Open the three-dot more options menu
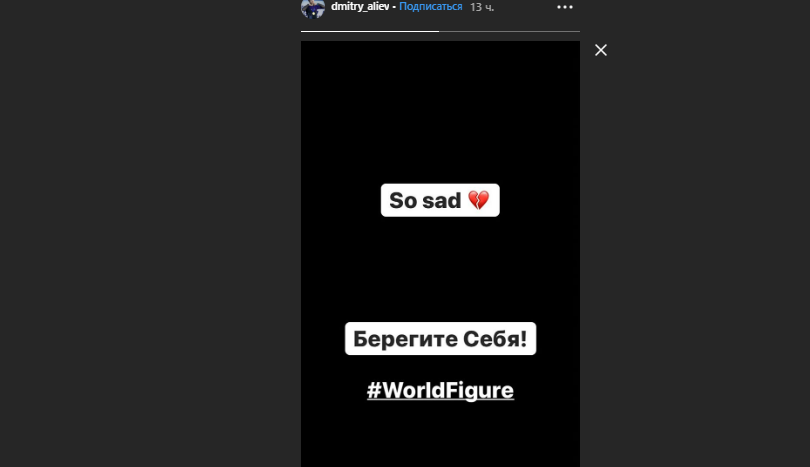The image size is (810, 467). point(565,7)
